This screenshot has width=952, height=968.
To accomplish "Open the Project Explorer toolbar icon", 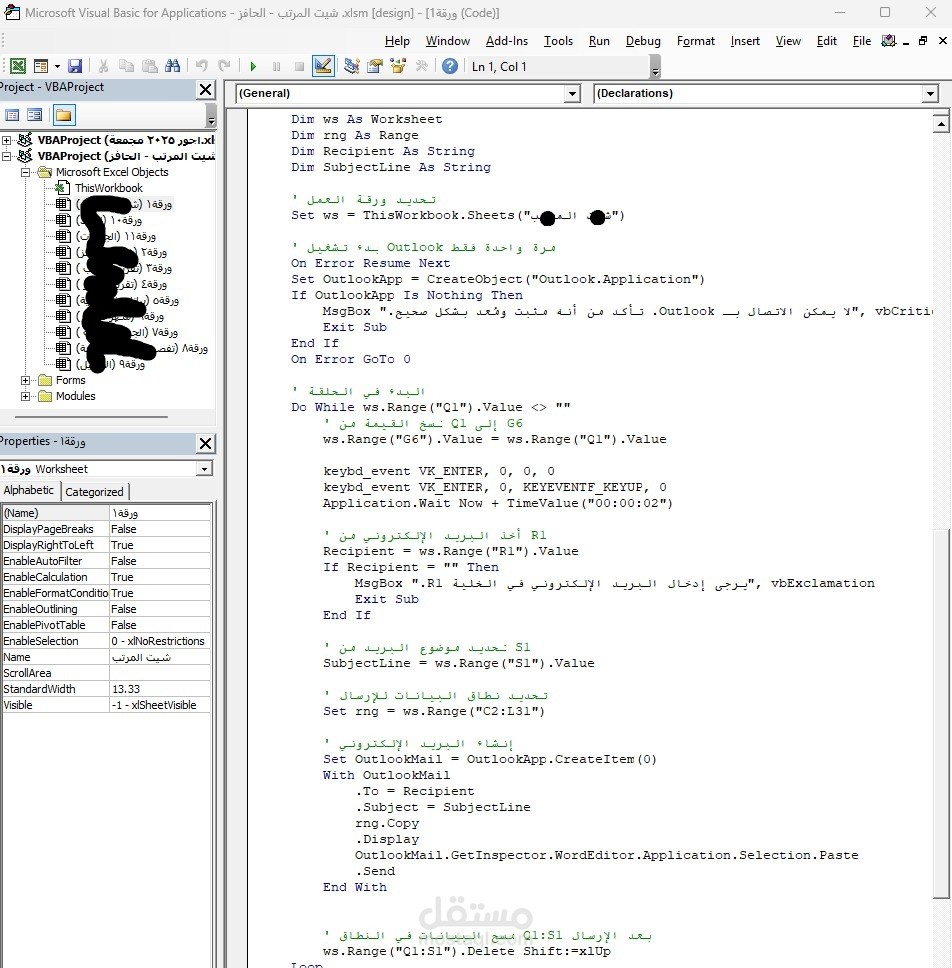I will (x=352, y=66).
